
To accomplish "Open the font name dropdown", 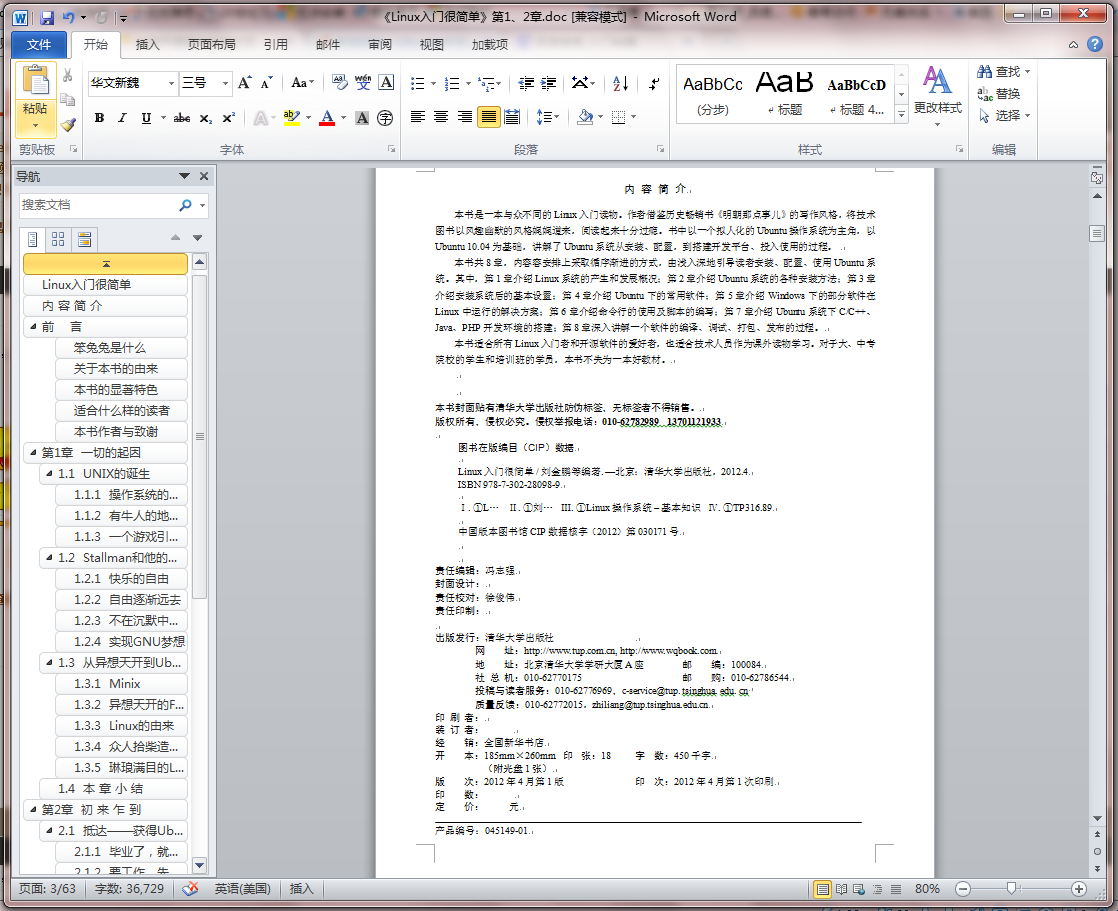I will (x=171, y=83).
